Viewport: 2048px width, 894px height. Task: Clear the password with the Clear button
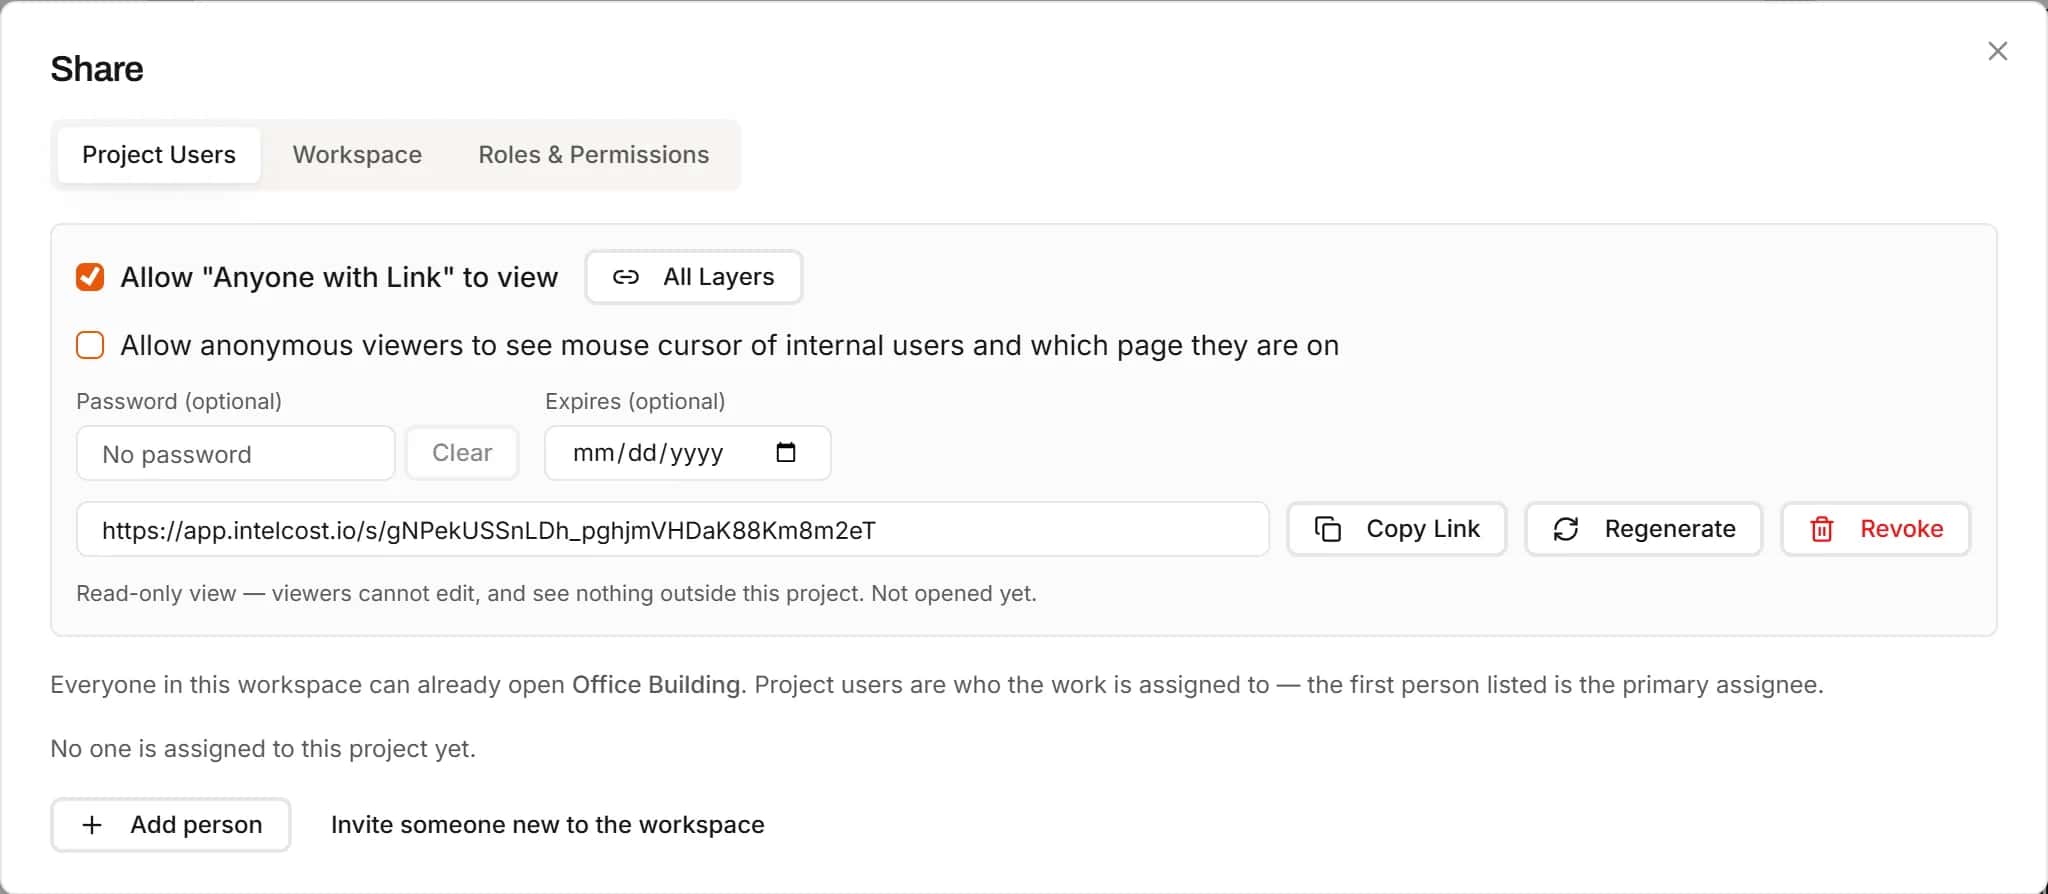(x=462, y=453)
